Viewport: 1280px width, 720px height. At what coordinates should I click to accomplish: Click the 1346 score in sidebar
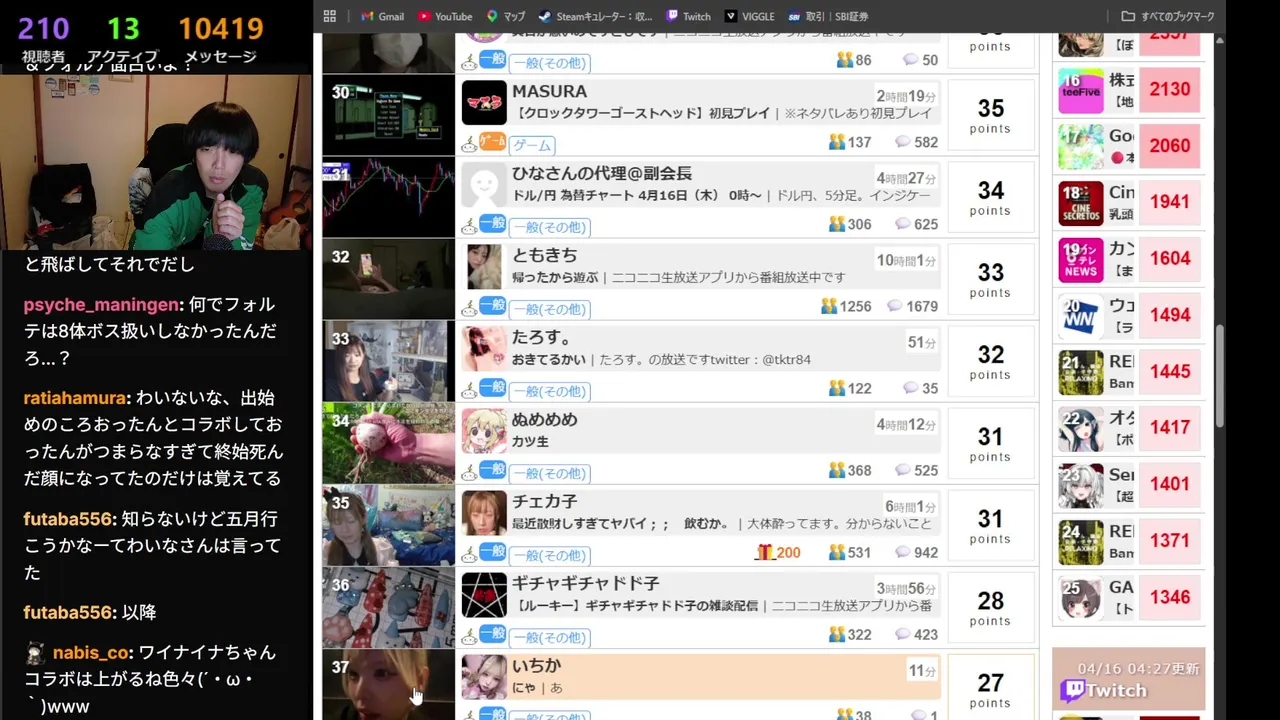(1170, 599)
